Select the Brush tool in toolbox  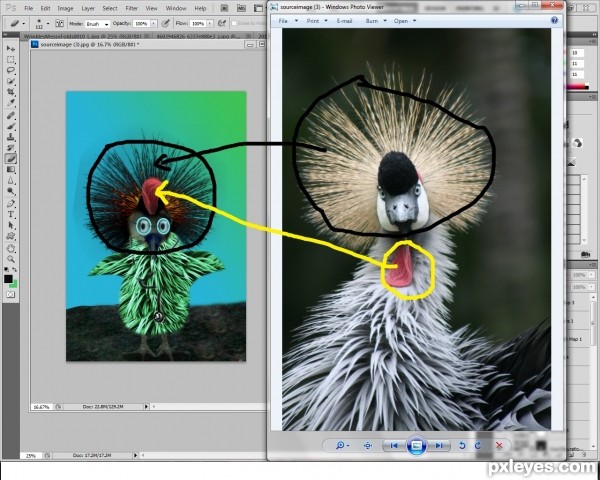[x=11, y=126]
